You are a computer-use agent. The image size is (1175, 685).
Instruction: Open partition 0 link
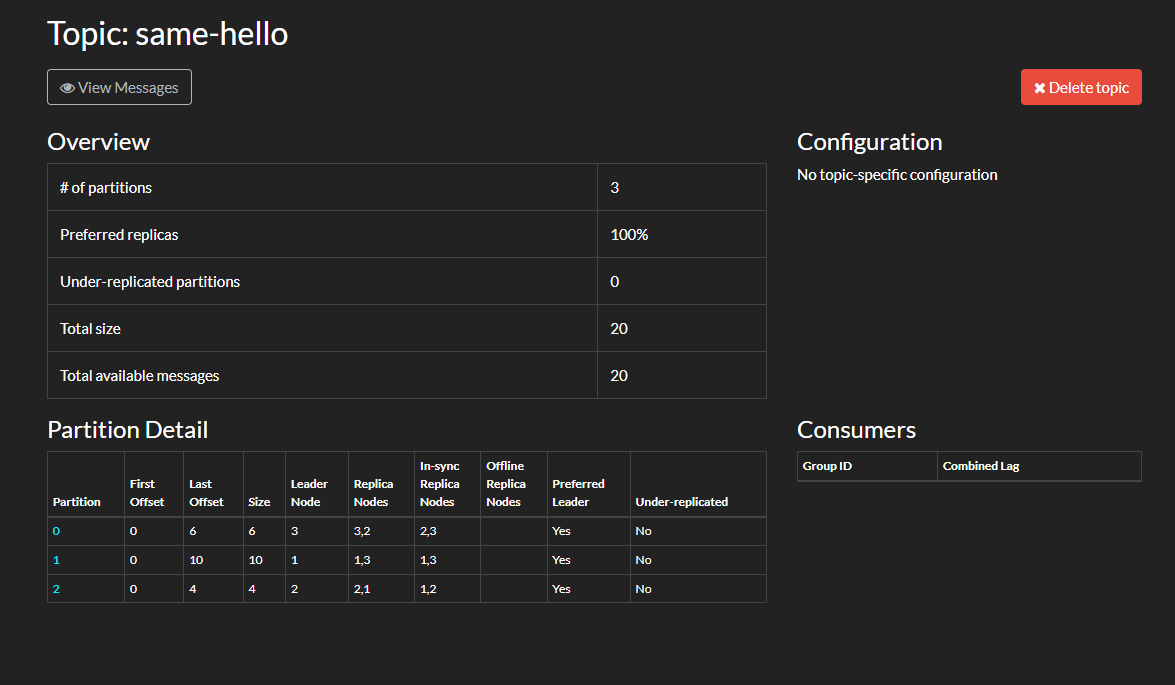point(56,531)
